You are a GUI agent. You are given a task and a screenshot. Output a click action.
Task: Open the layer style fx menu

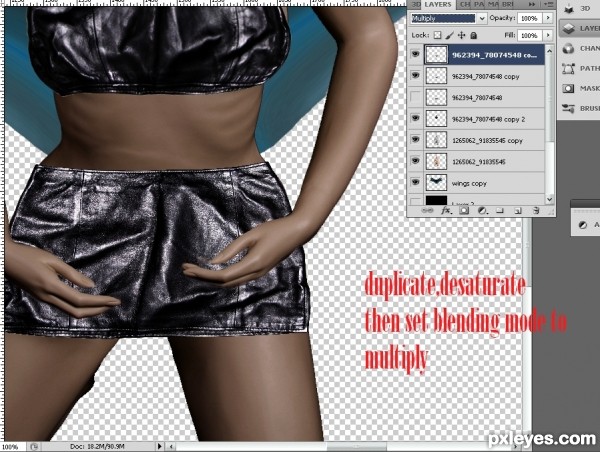coord(446,210)
